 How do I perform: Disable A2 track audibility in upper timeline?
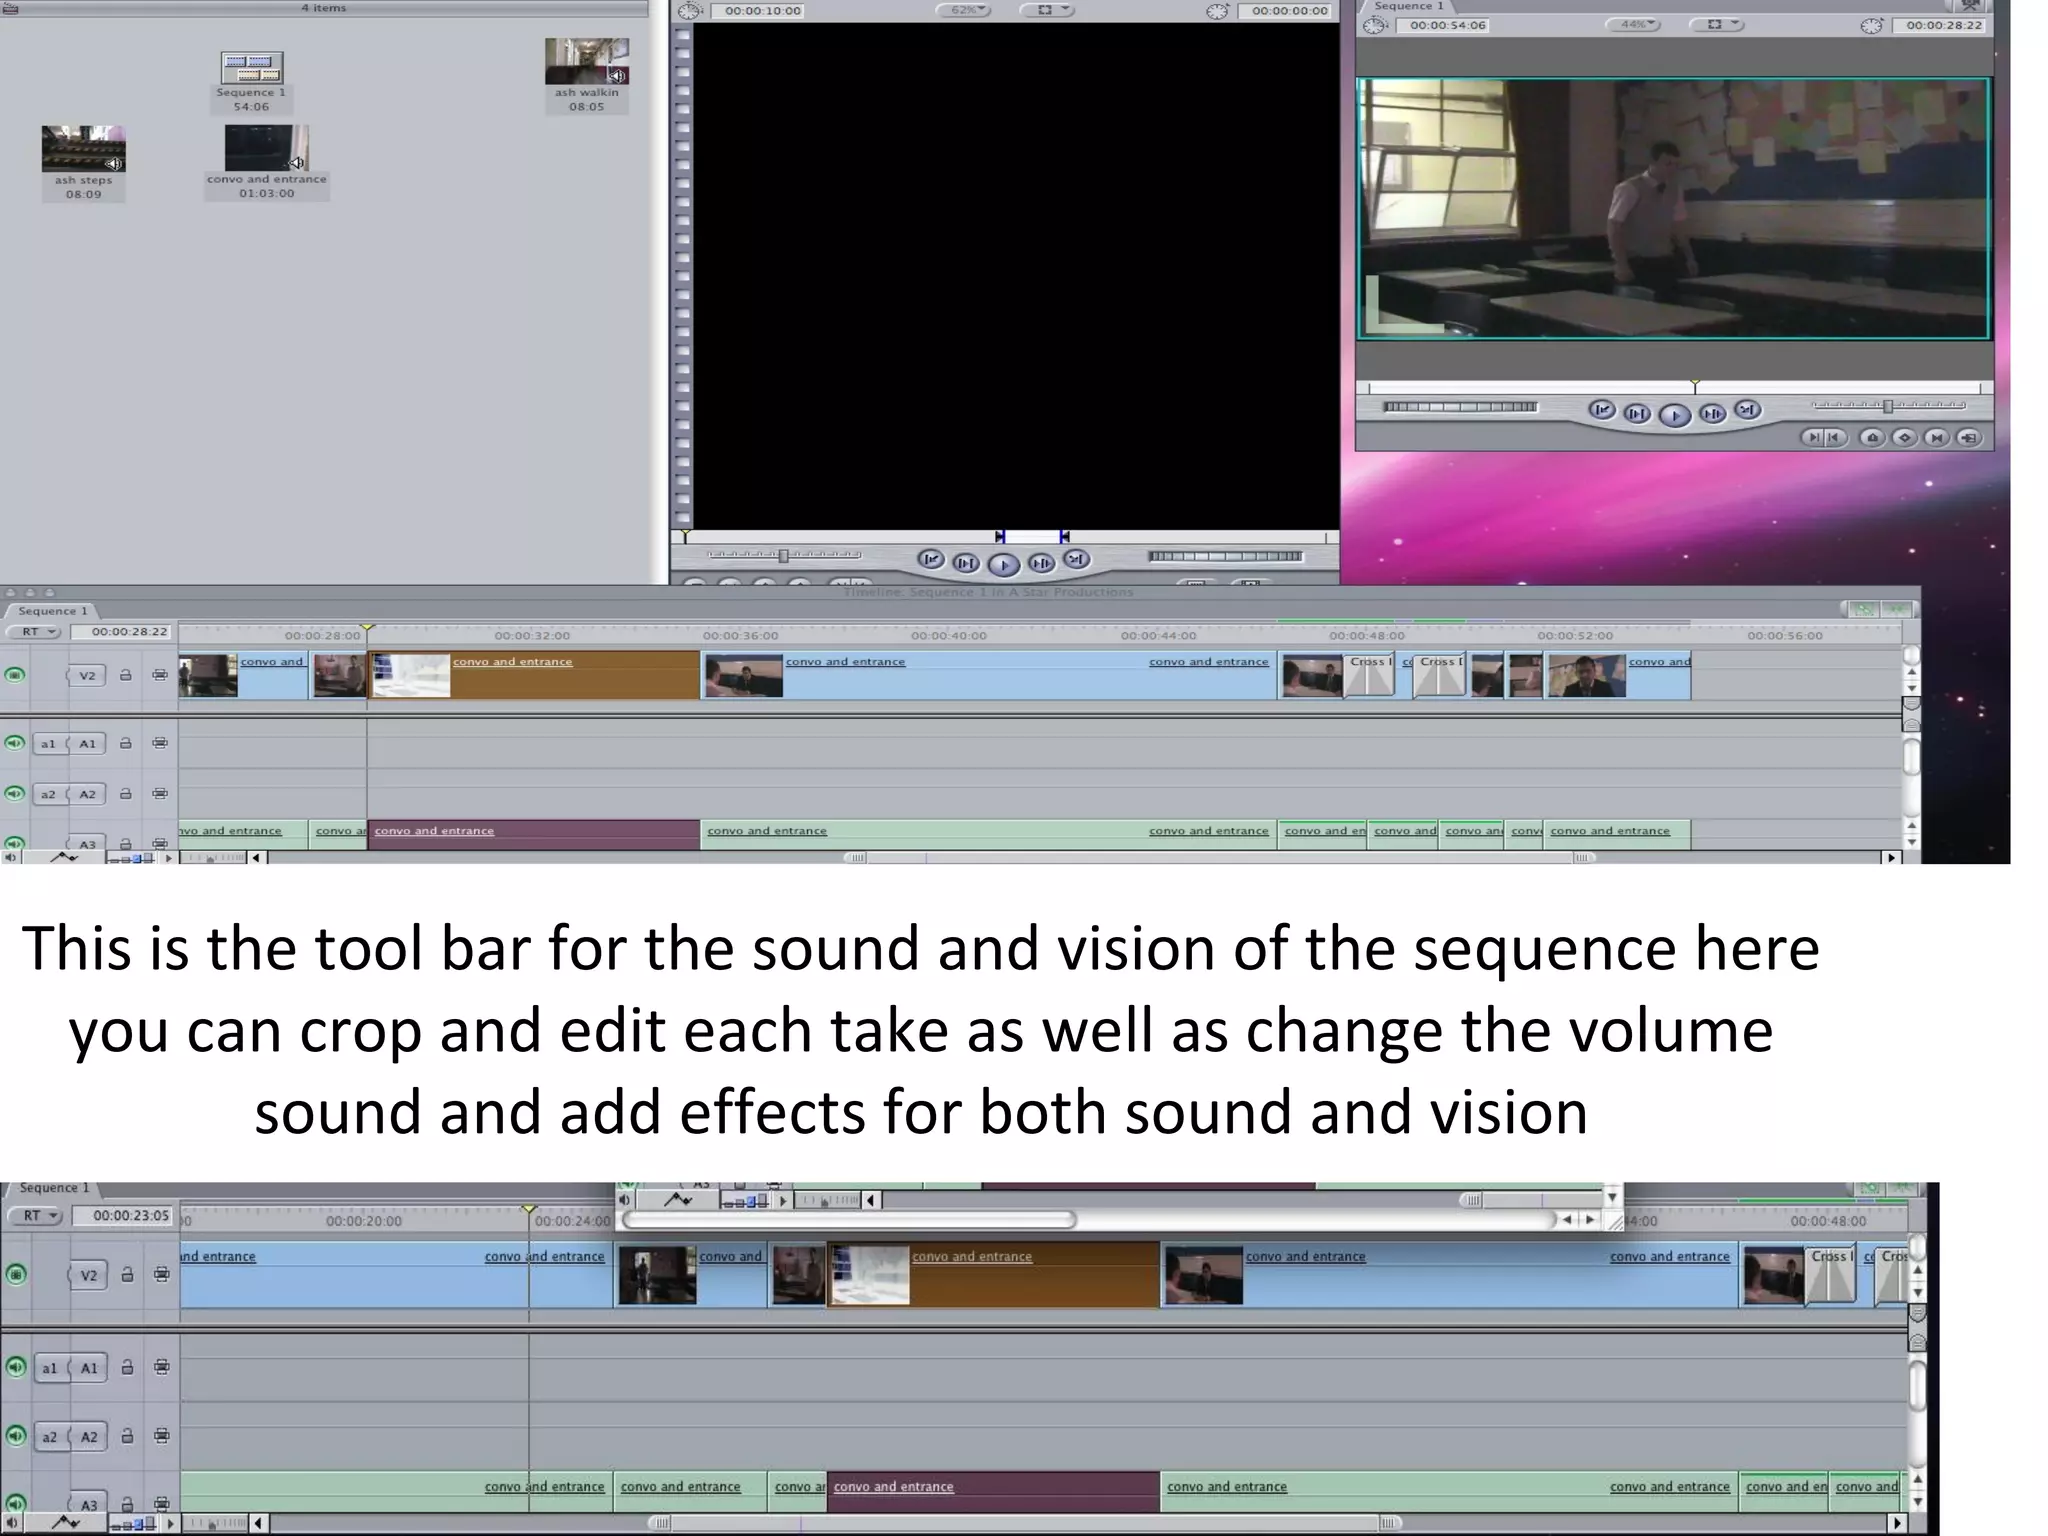(15, 793)
